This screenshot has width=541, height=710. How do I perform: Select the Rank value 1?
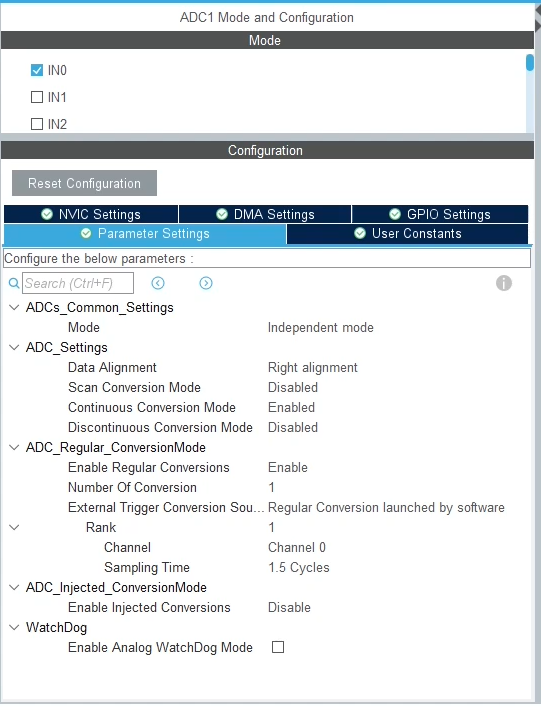pyautogui.click(x=271, y=528)
